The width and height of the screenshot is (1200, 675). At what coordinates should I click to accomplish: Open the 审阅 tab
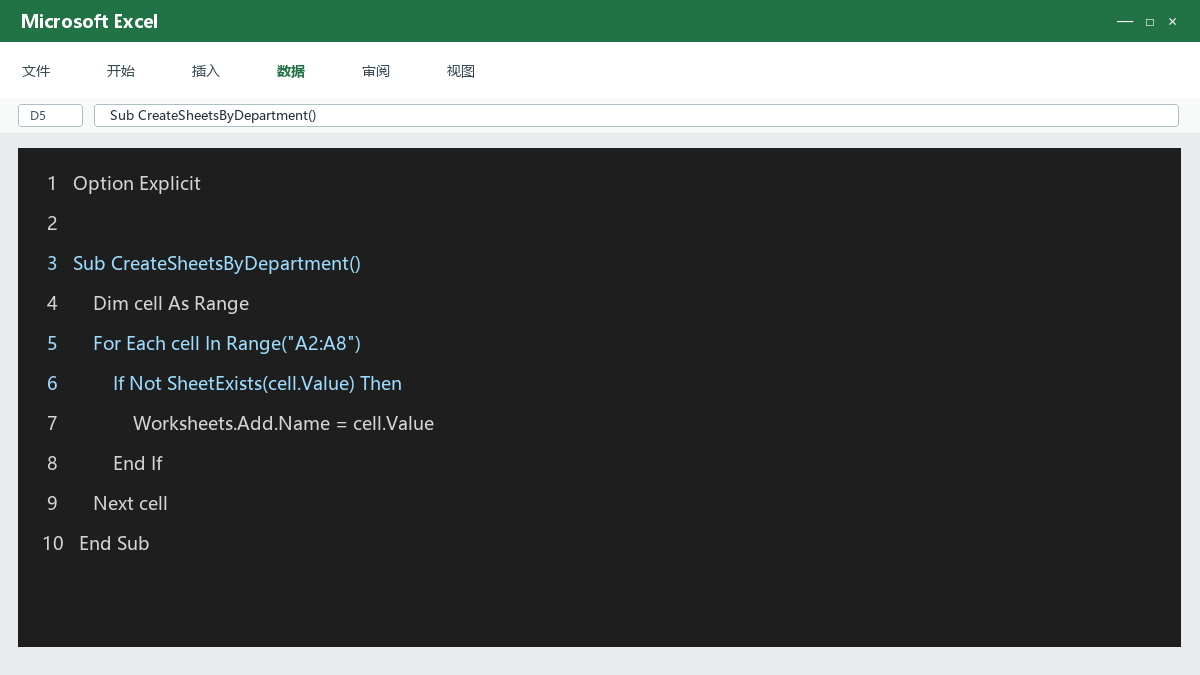point(376,71)
